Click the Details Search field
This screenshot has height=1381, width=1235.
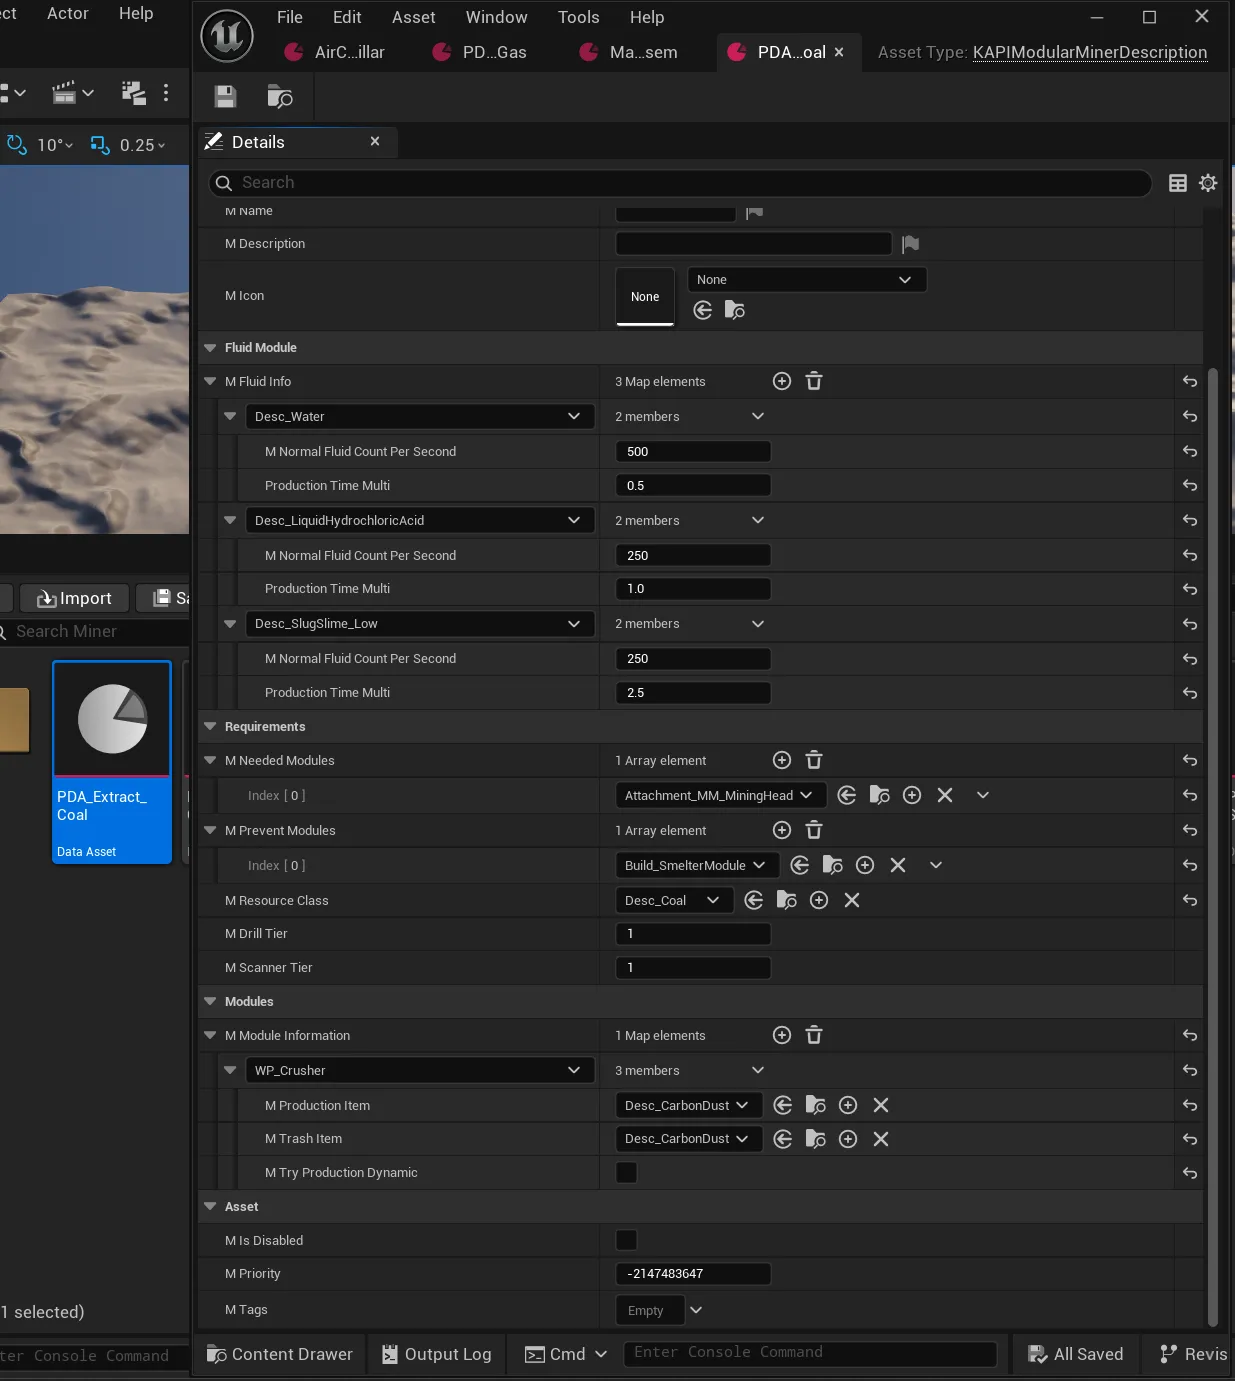pyautogui.click(x=680, y=183)
